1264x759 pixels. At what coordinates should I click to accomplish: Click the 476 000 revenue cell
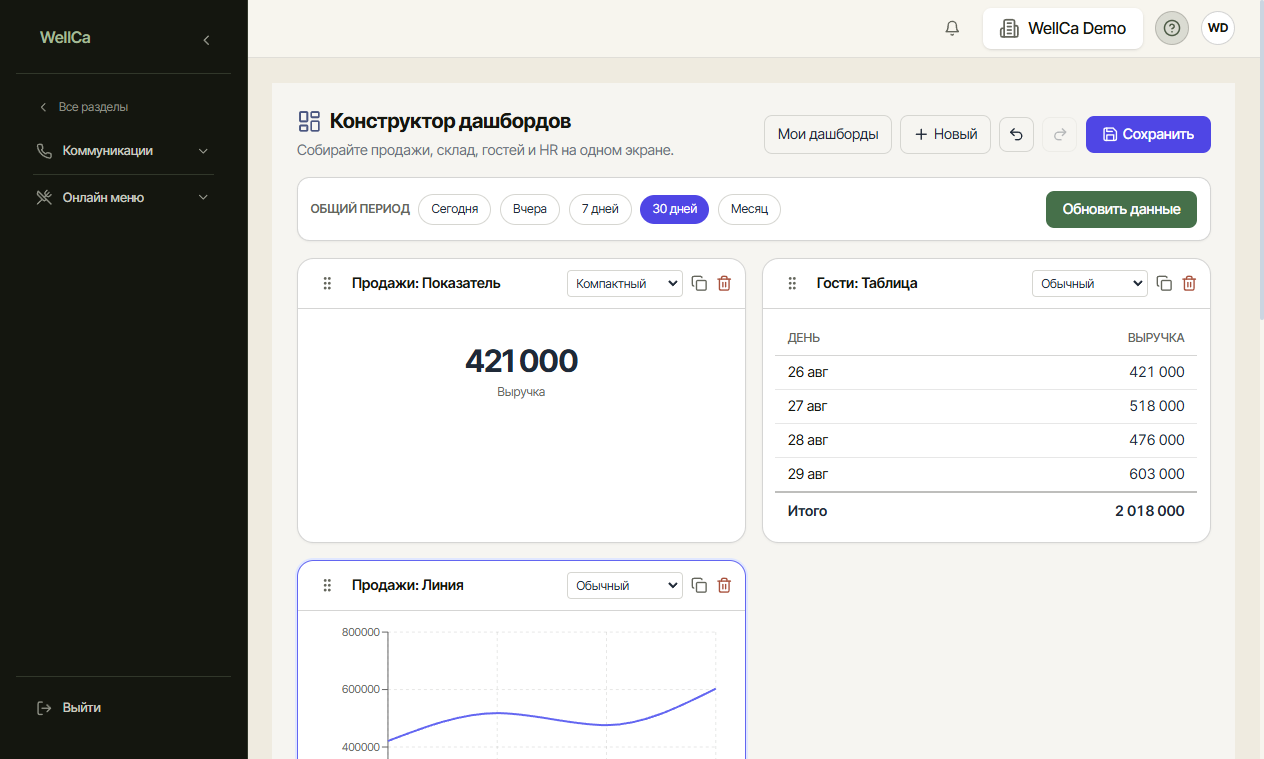[x=1156, y=440]
